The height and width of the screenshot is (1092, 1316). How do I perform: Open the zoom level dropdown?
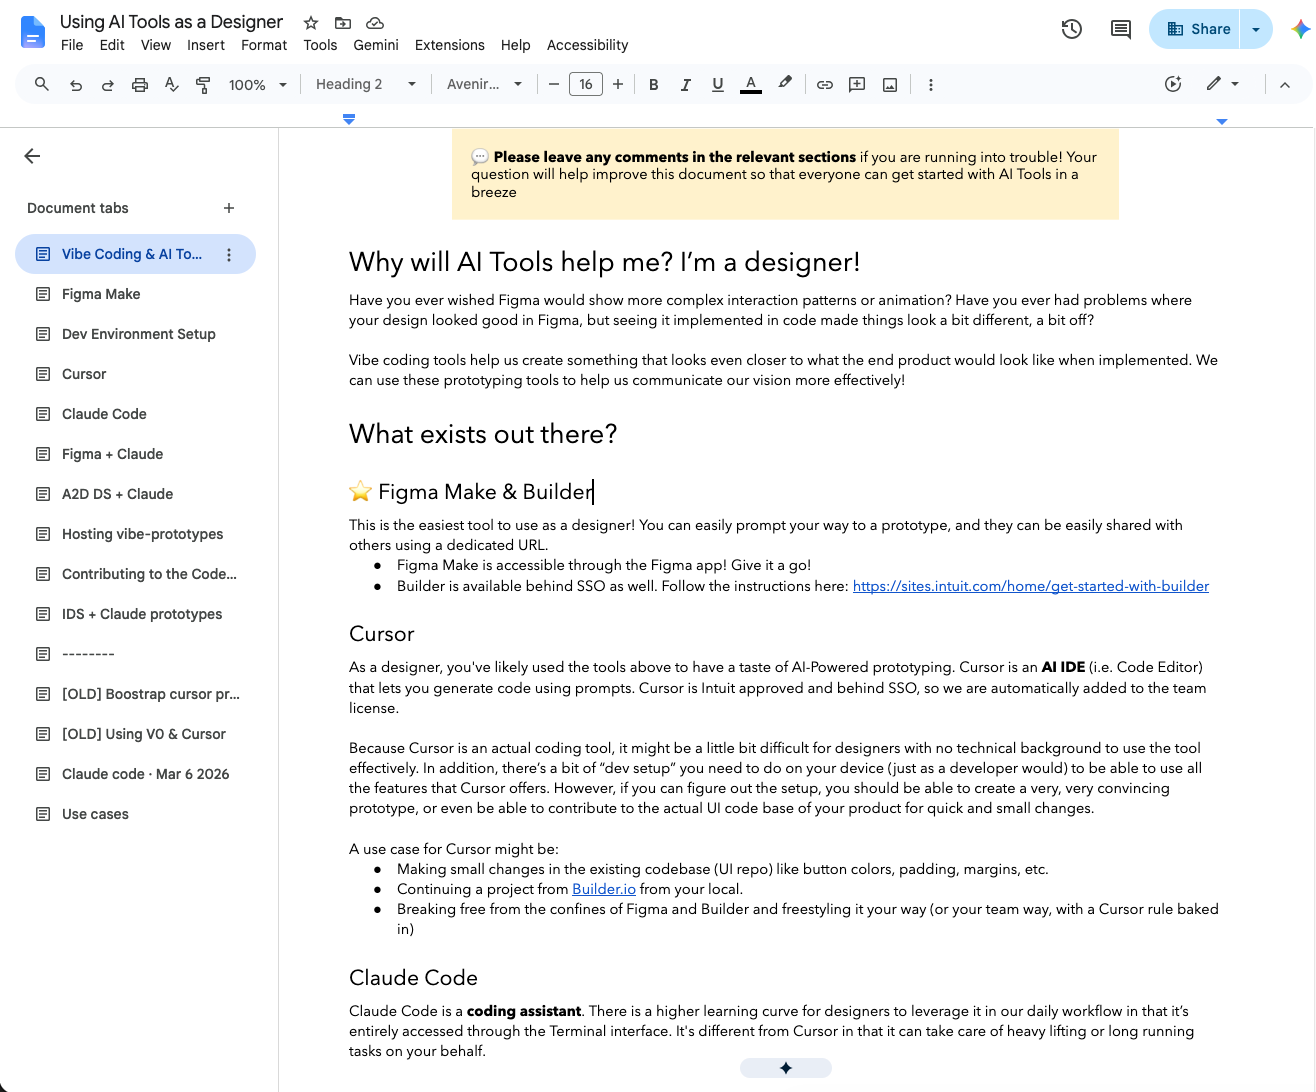258,85
